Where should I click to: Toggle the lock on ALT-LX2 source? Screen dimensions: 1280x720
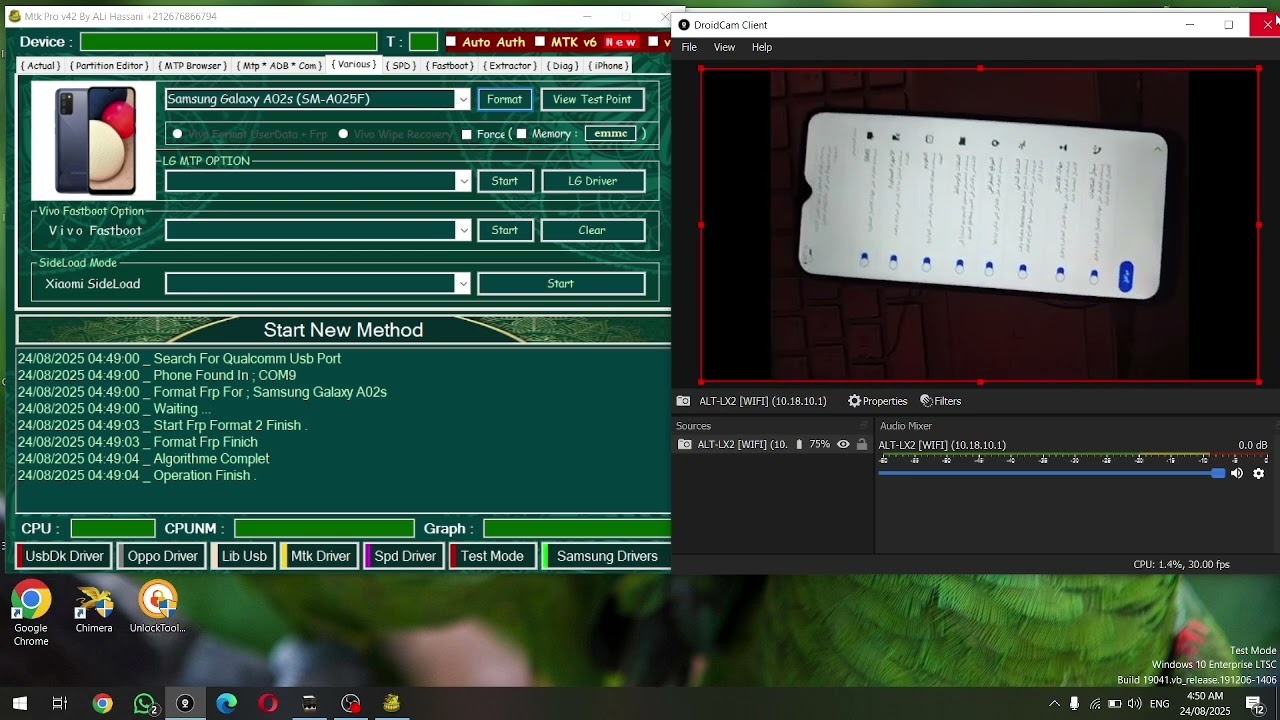(862, 444)
